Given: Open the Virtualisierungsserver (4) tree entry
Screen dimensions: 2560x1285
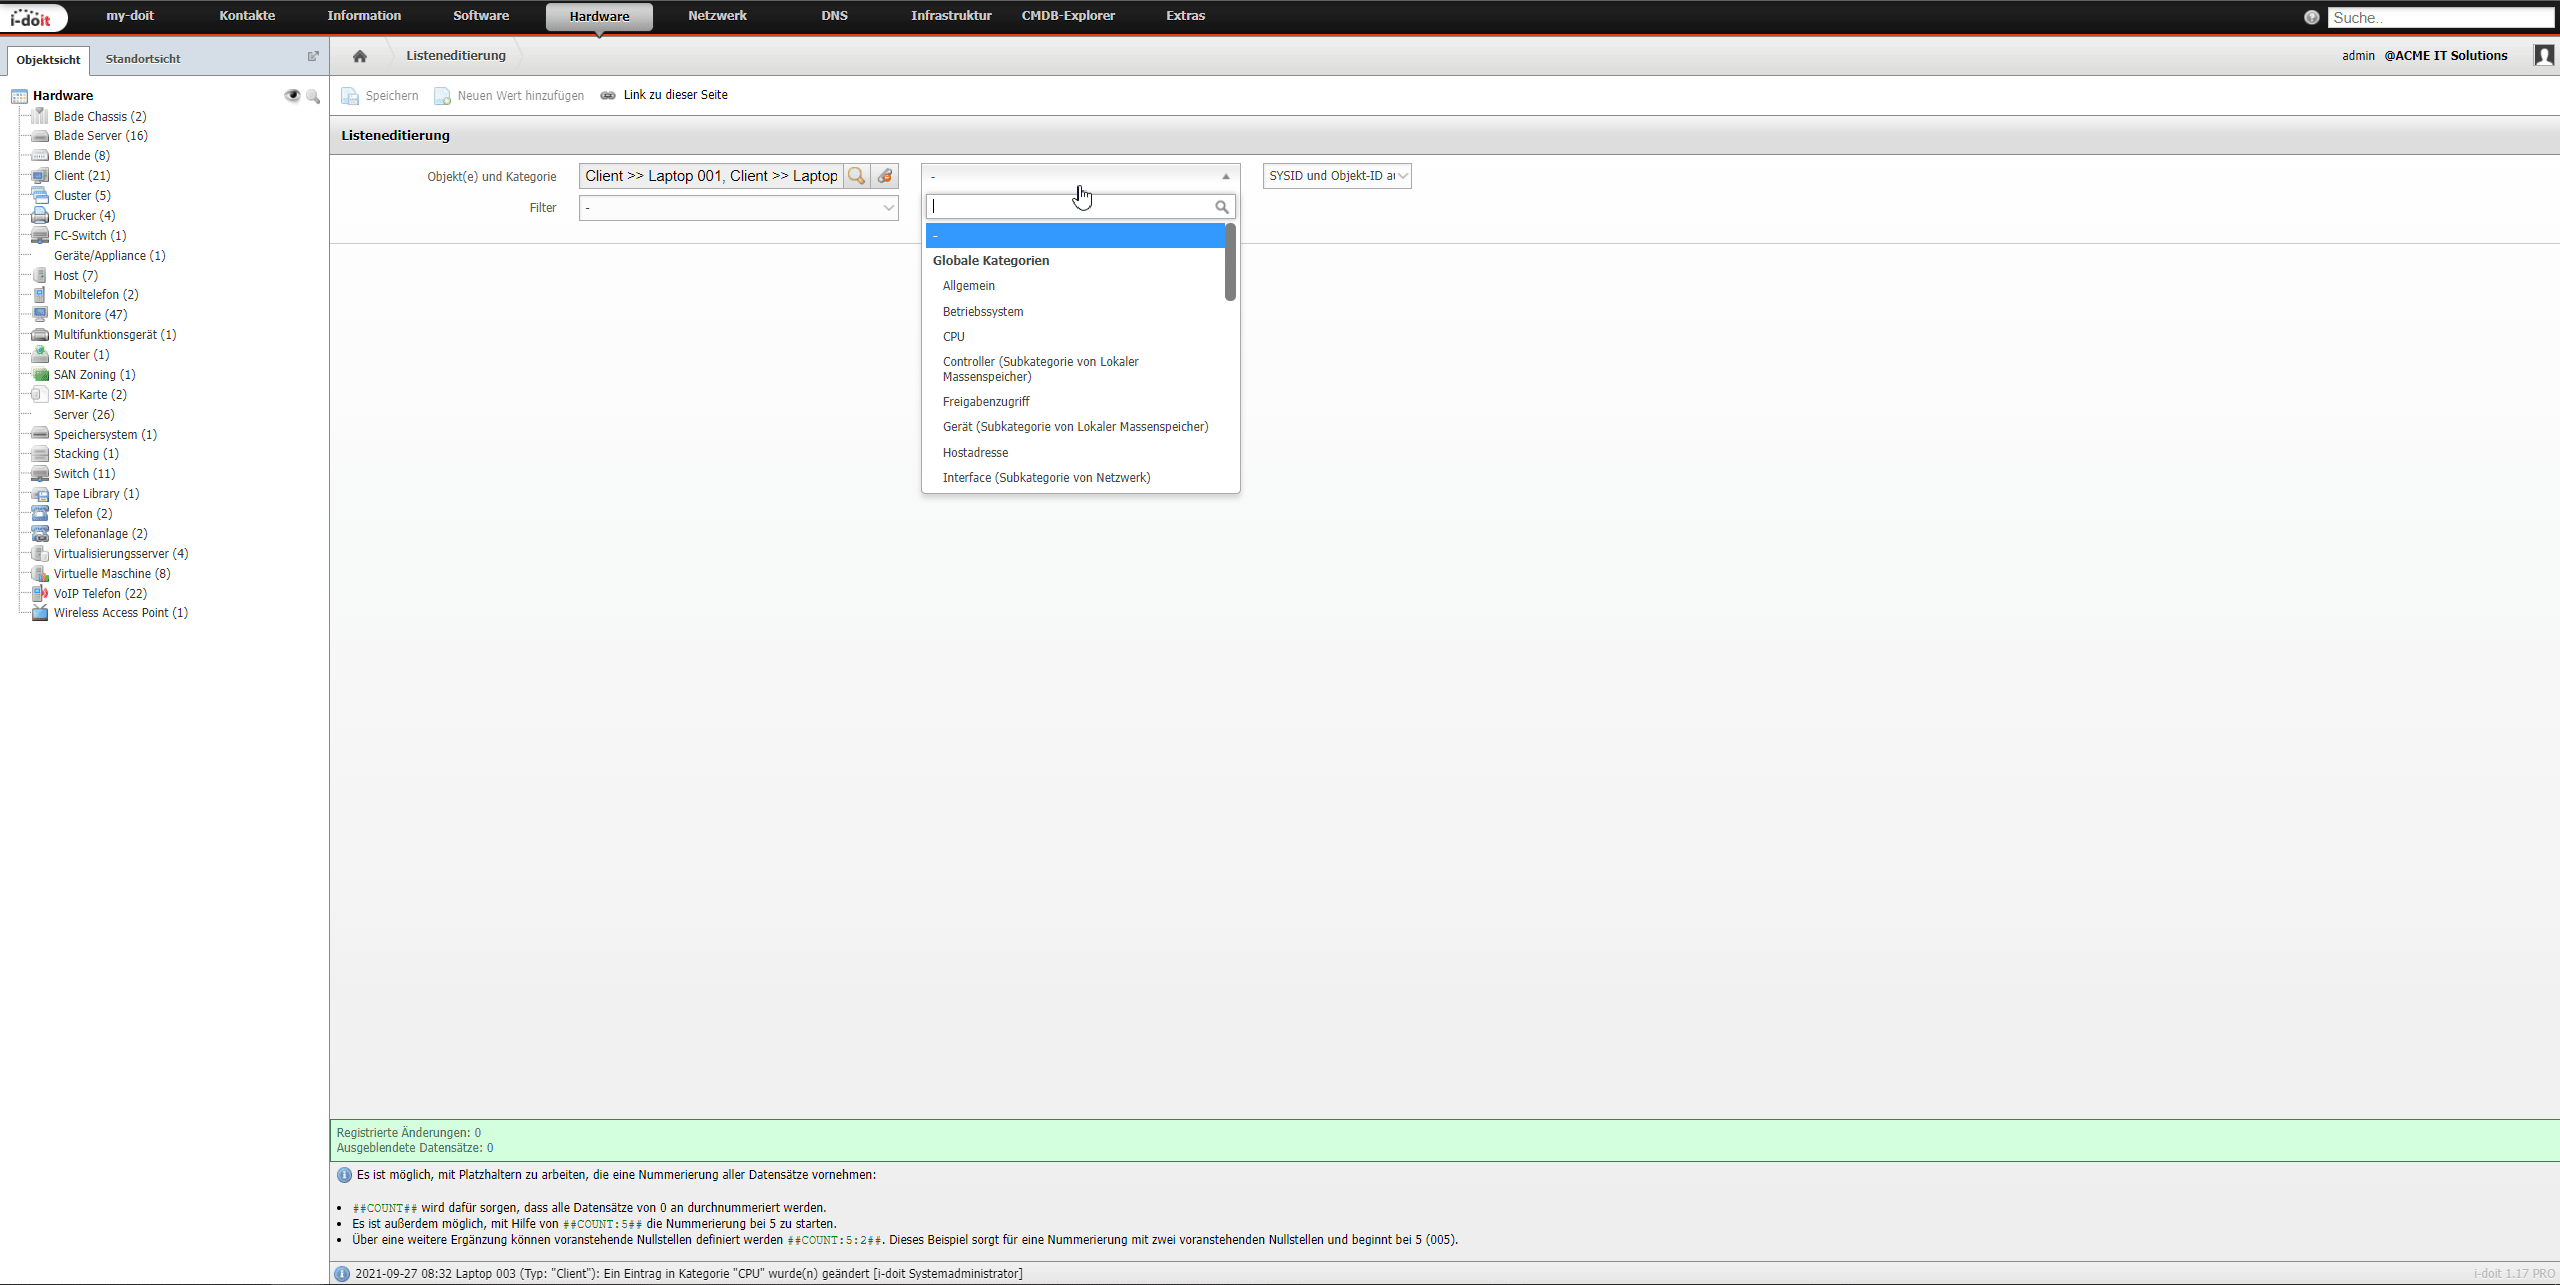Looking at the screenshot, I should [x=121, y=554].
